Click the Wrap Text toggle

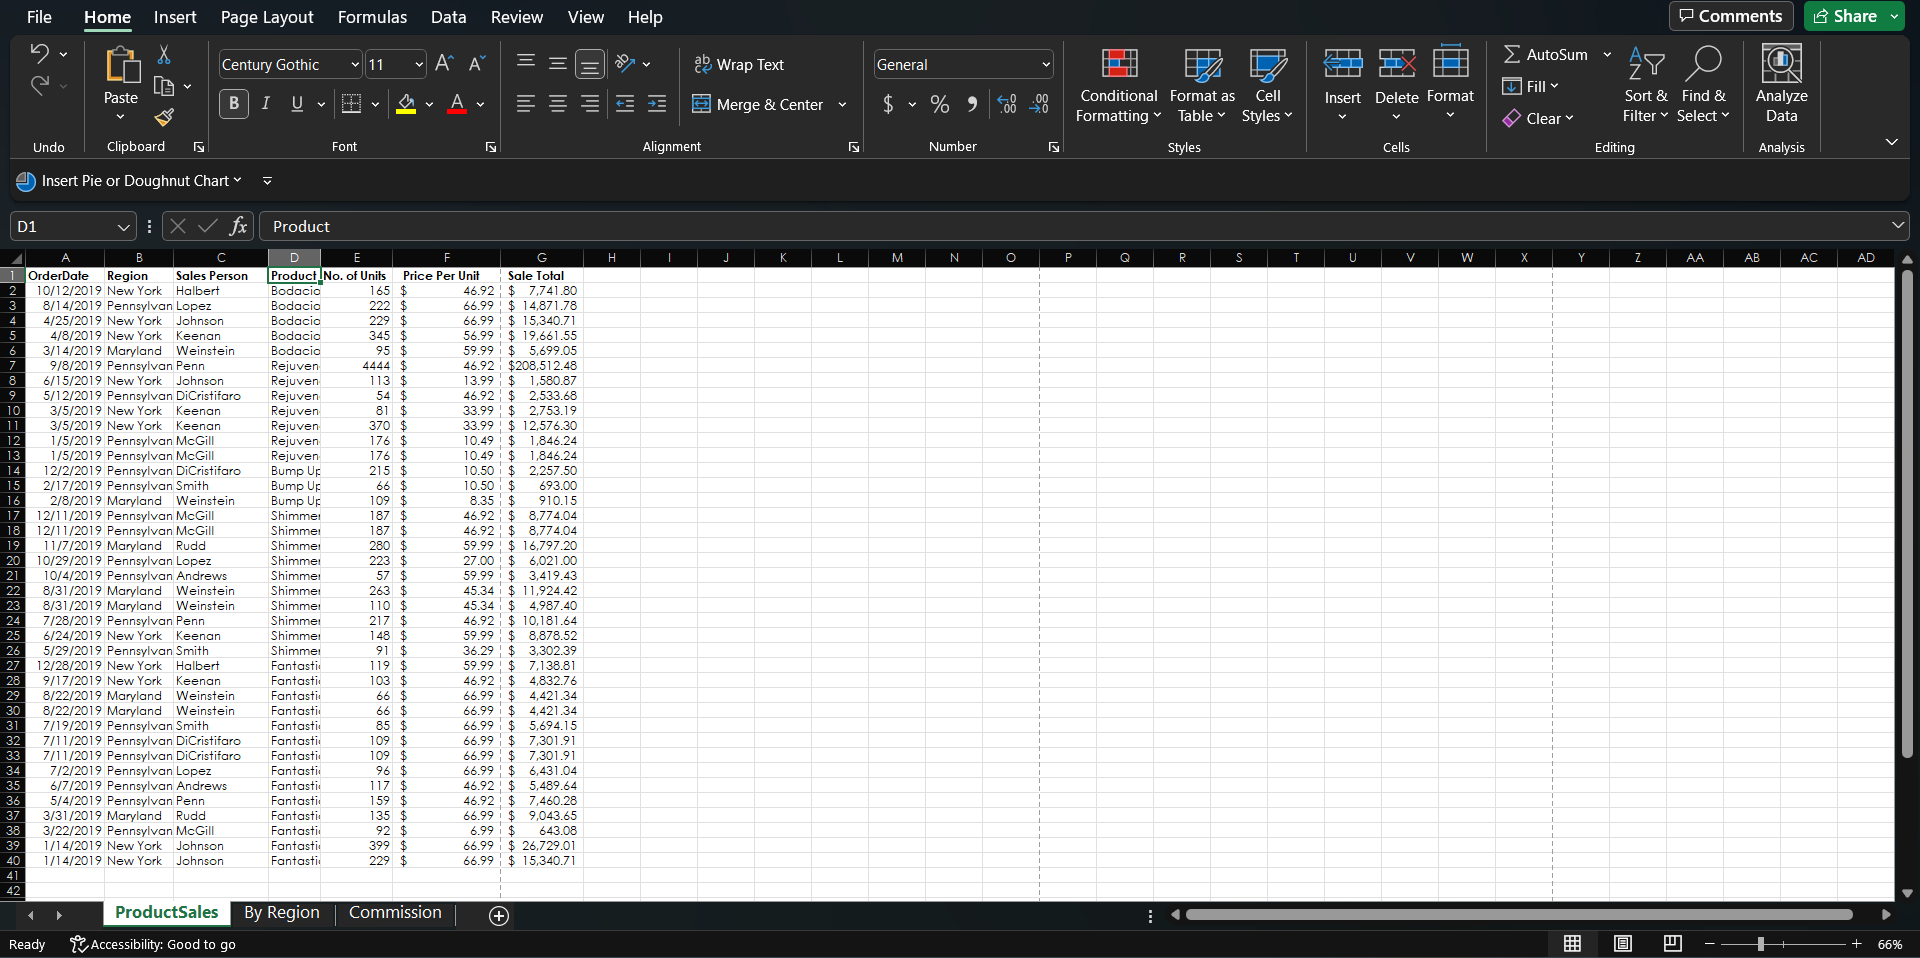pos(739,64)
